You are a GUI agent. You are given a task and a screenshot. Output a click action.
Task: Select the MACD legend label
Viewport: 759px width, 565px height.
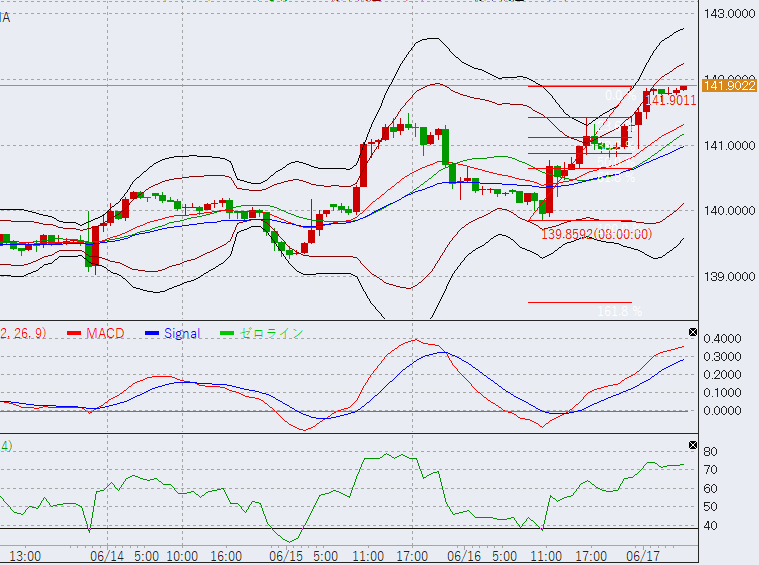click(105, 333)
